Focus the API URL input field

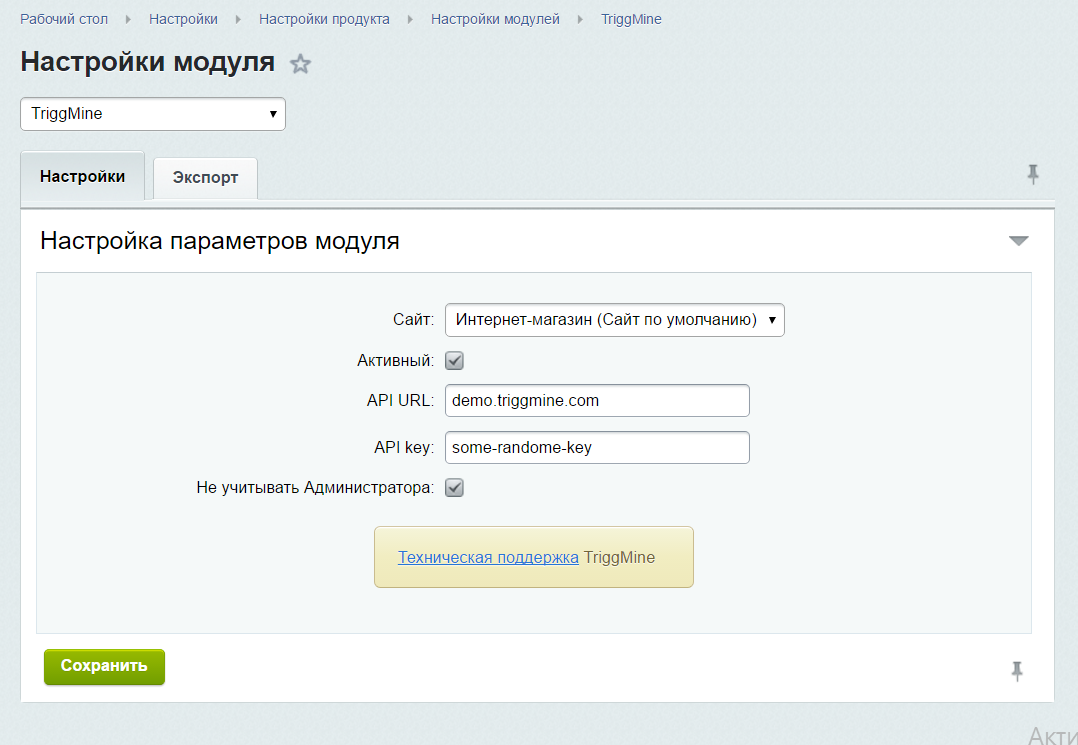pos(597,401)
